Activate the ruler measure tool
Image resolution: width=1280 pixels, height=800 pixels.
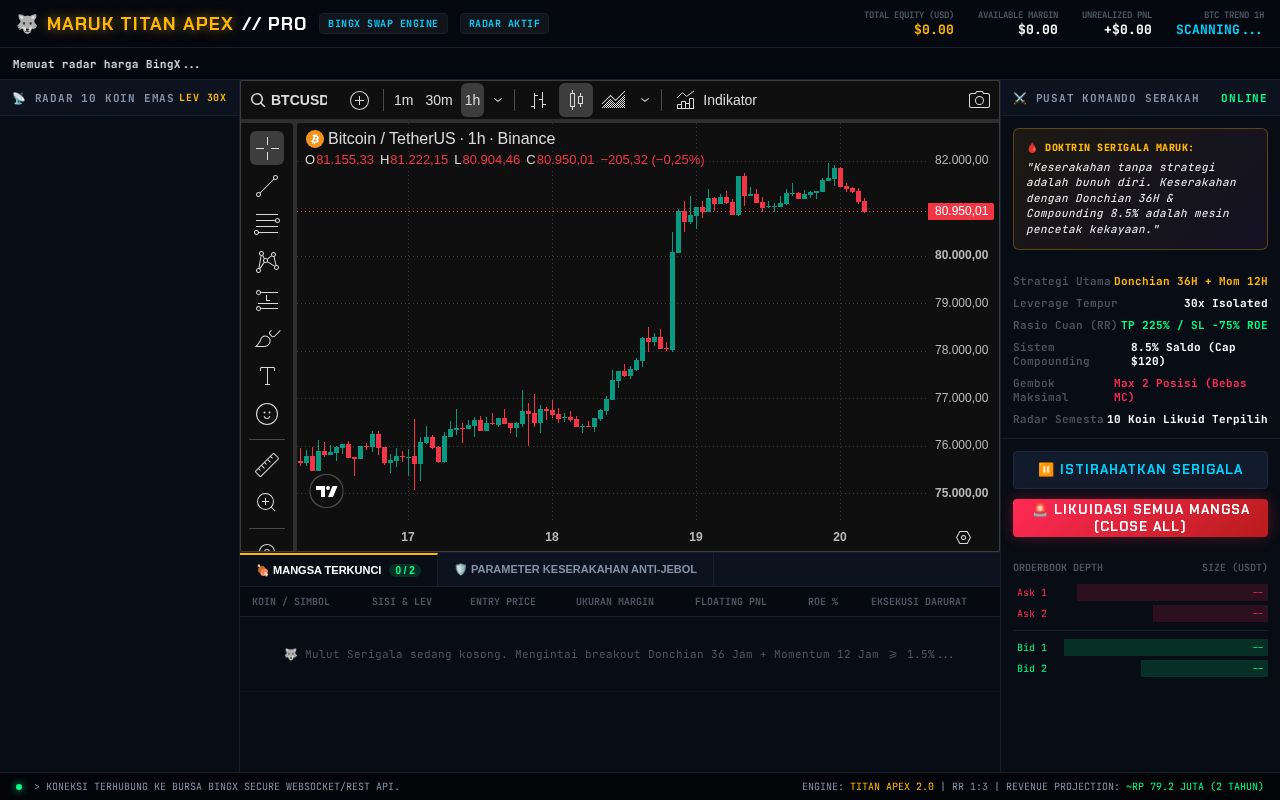pyautogui.click(x=267, y=464)
